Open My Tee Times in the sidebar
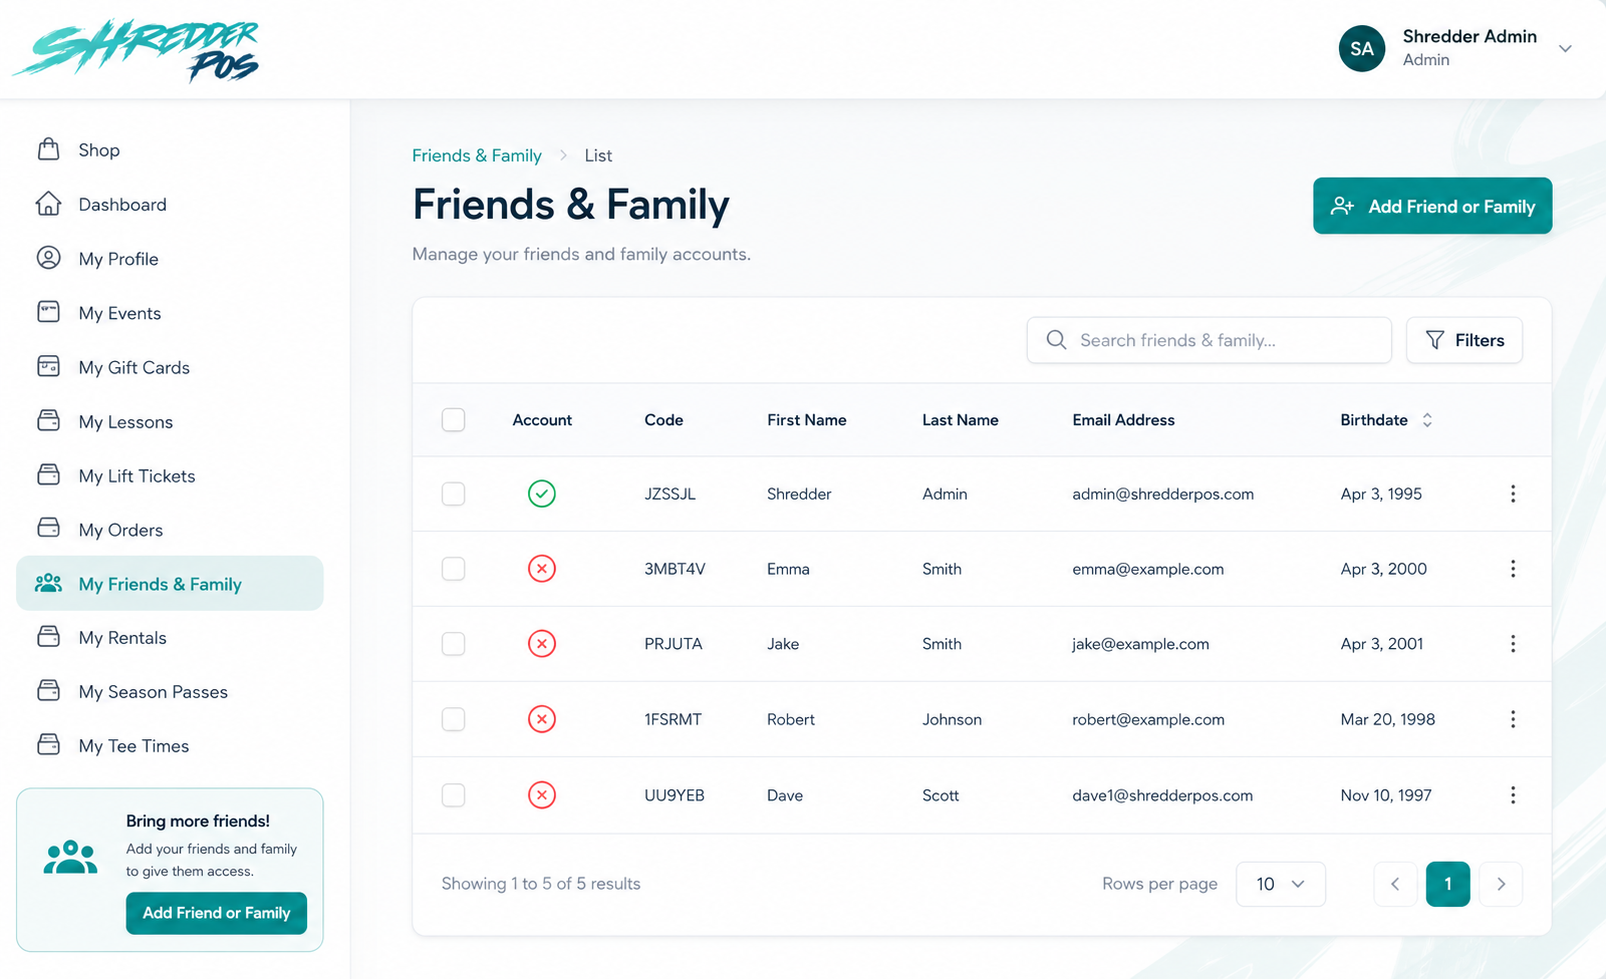The height and width of the screenshot is (979, 1606). [170, 745]
